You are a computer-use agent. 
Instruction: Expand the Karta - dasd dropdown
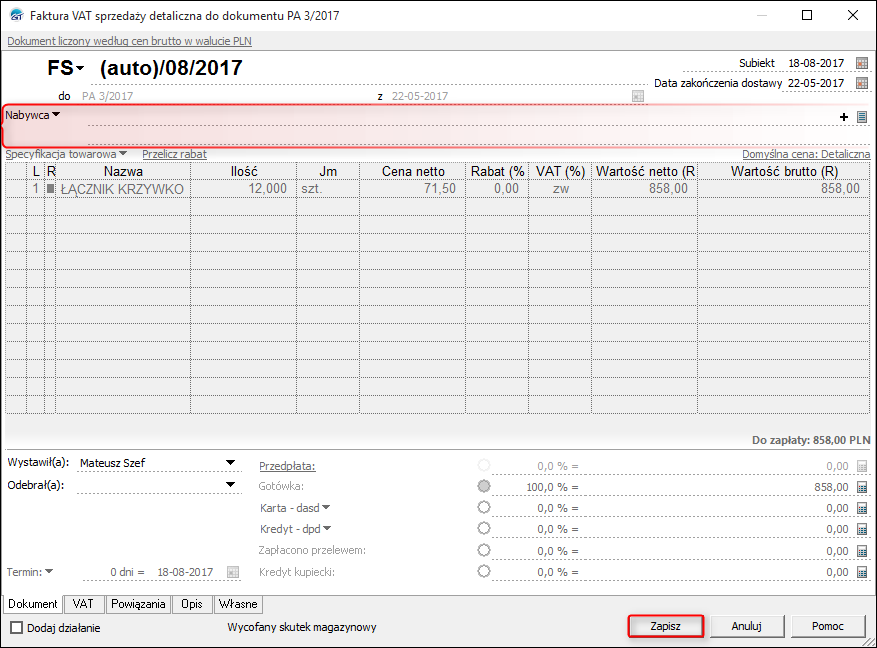point(326,508)
